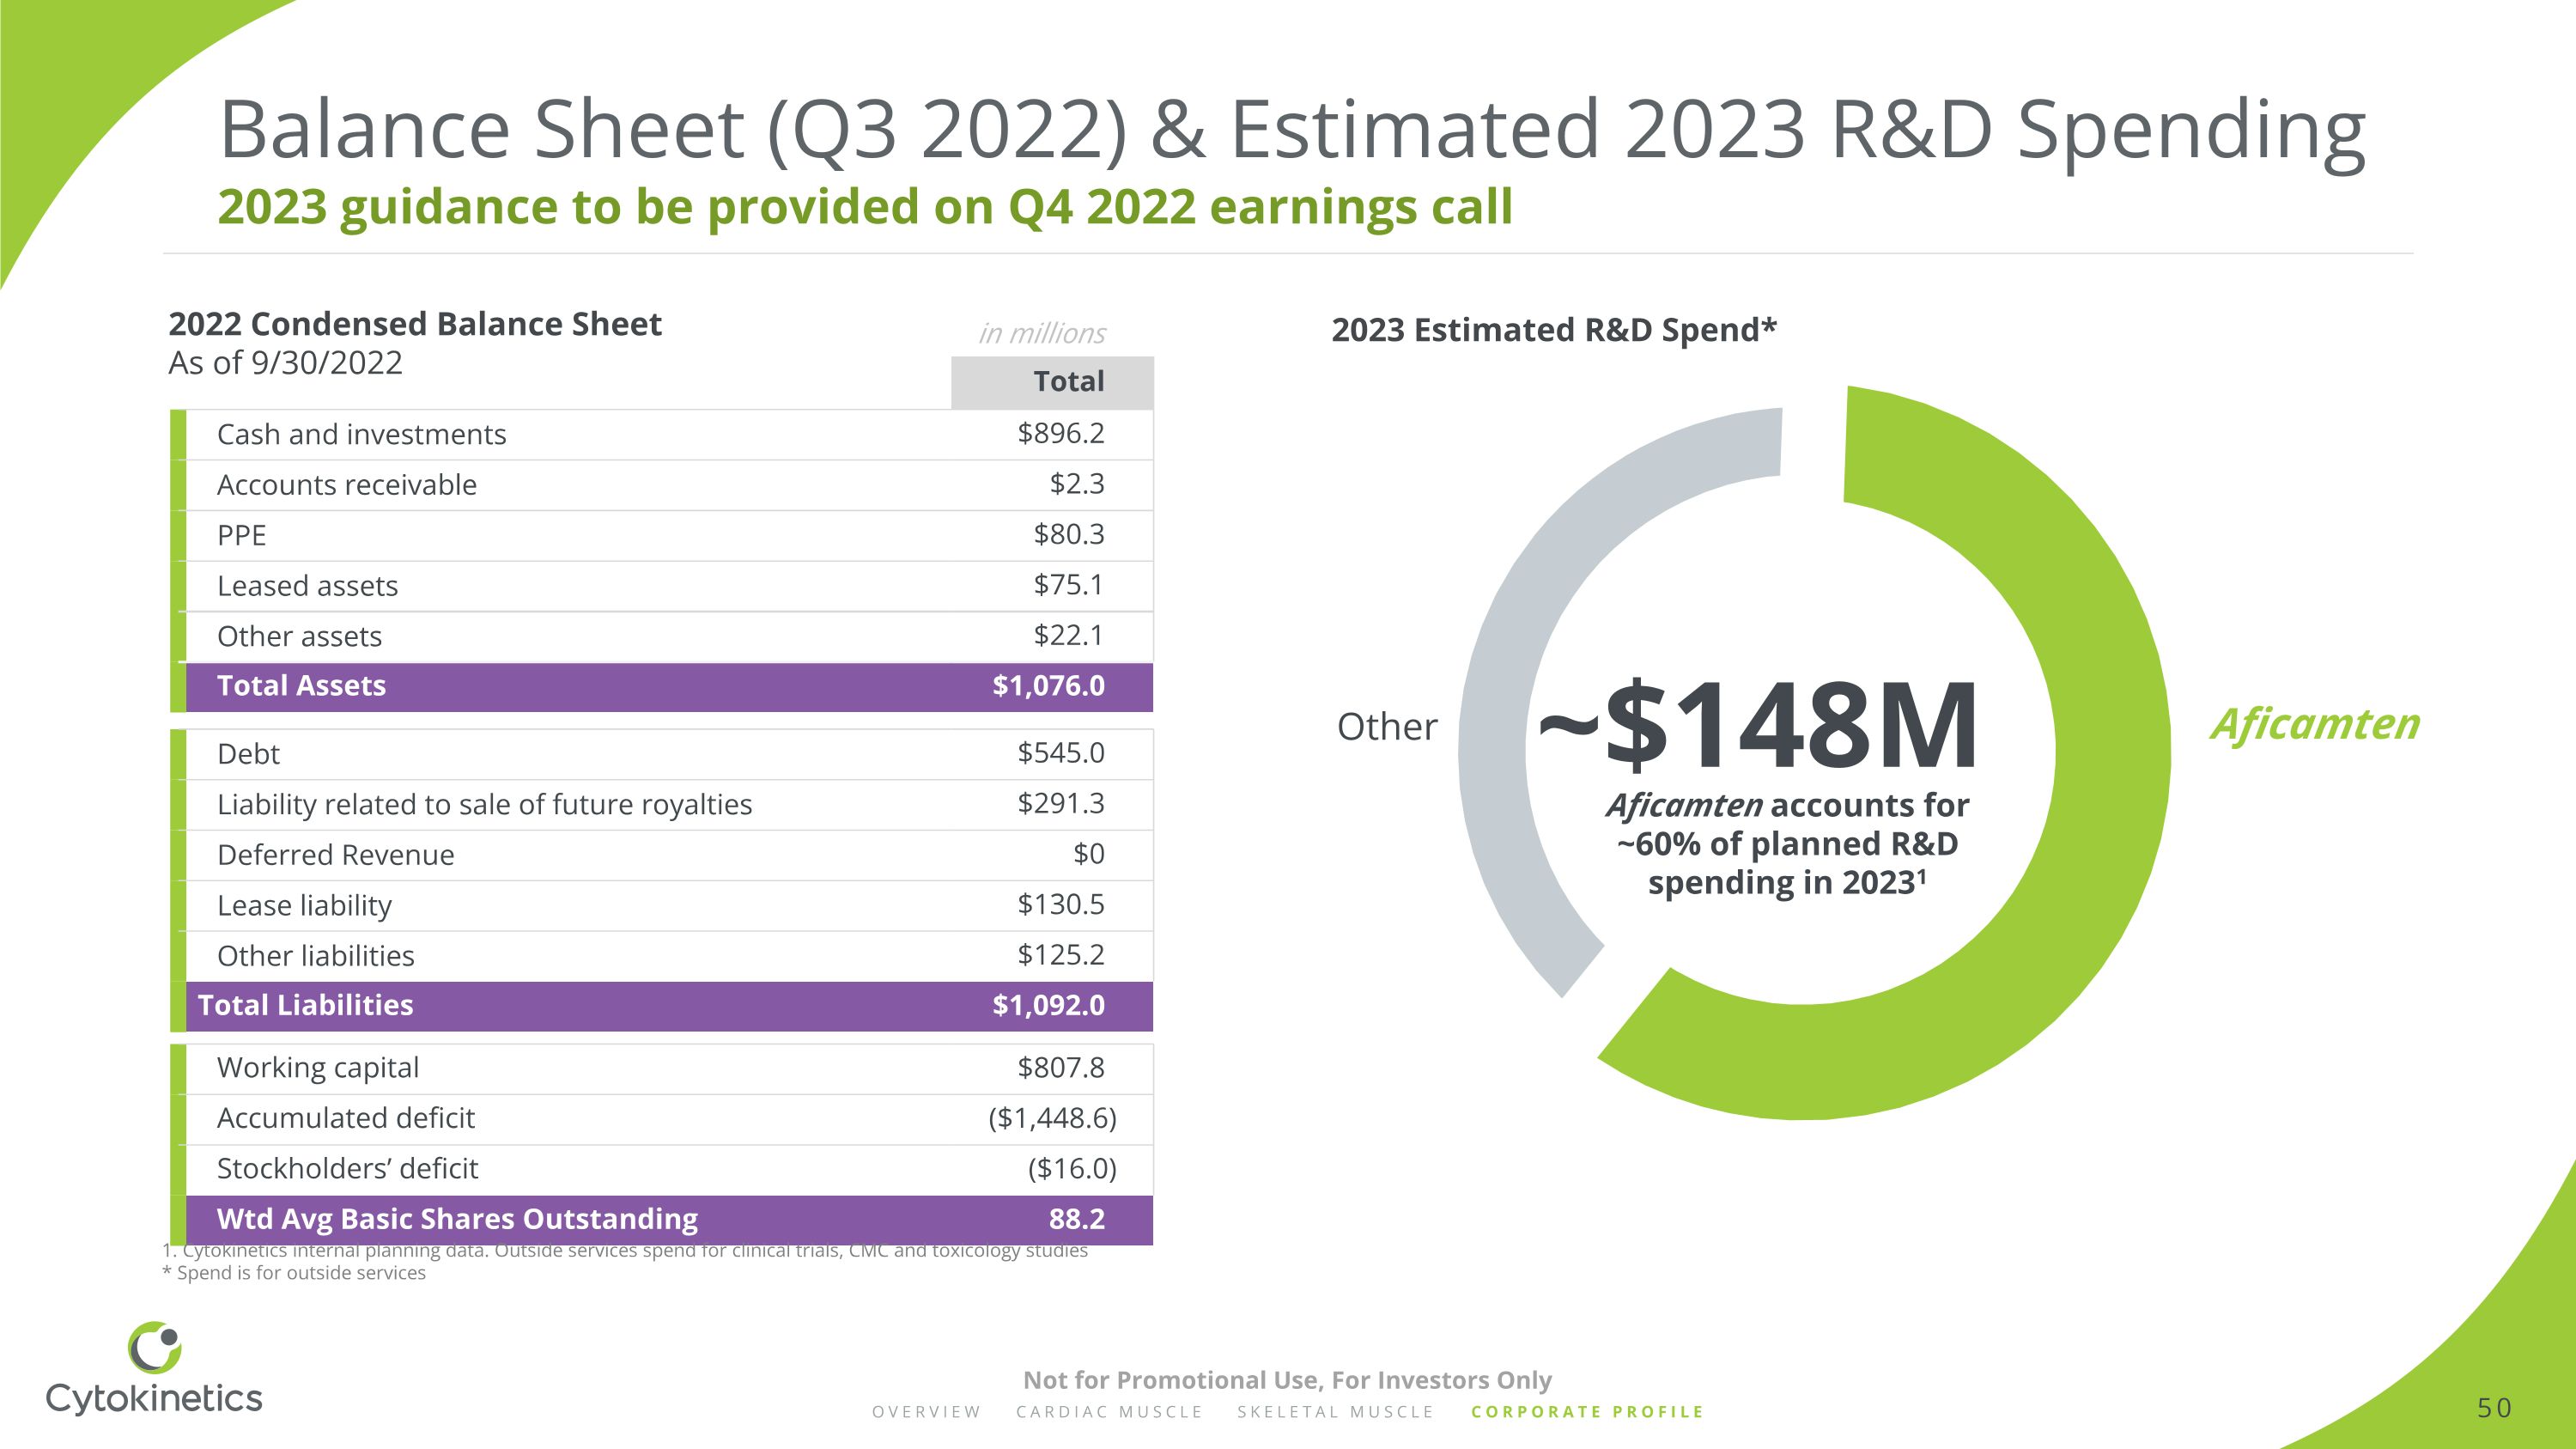Select the Corporate Profile section tab
The image size is (2576, 1449).
[1587, 1412]
